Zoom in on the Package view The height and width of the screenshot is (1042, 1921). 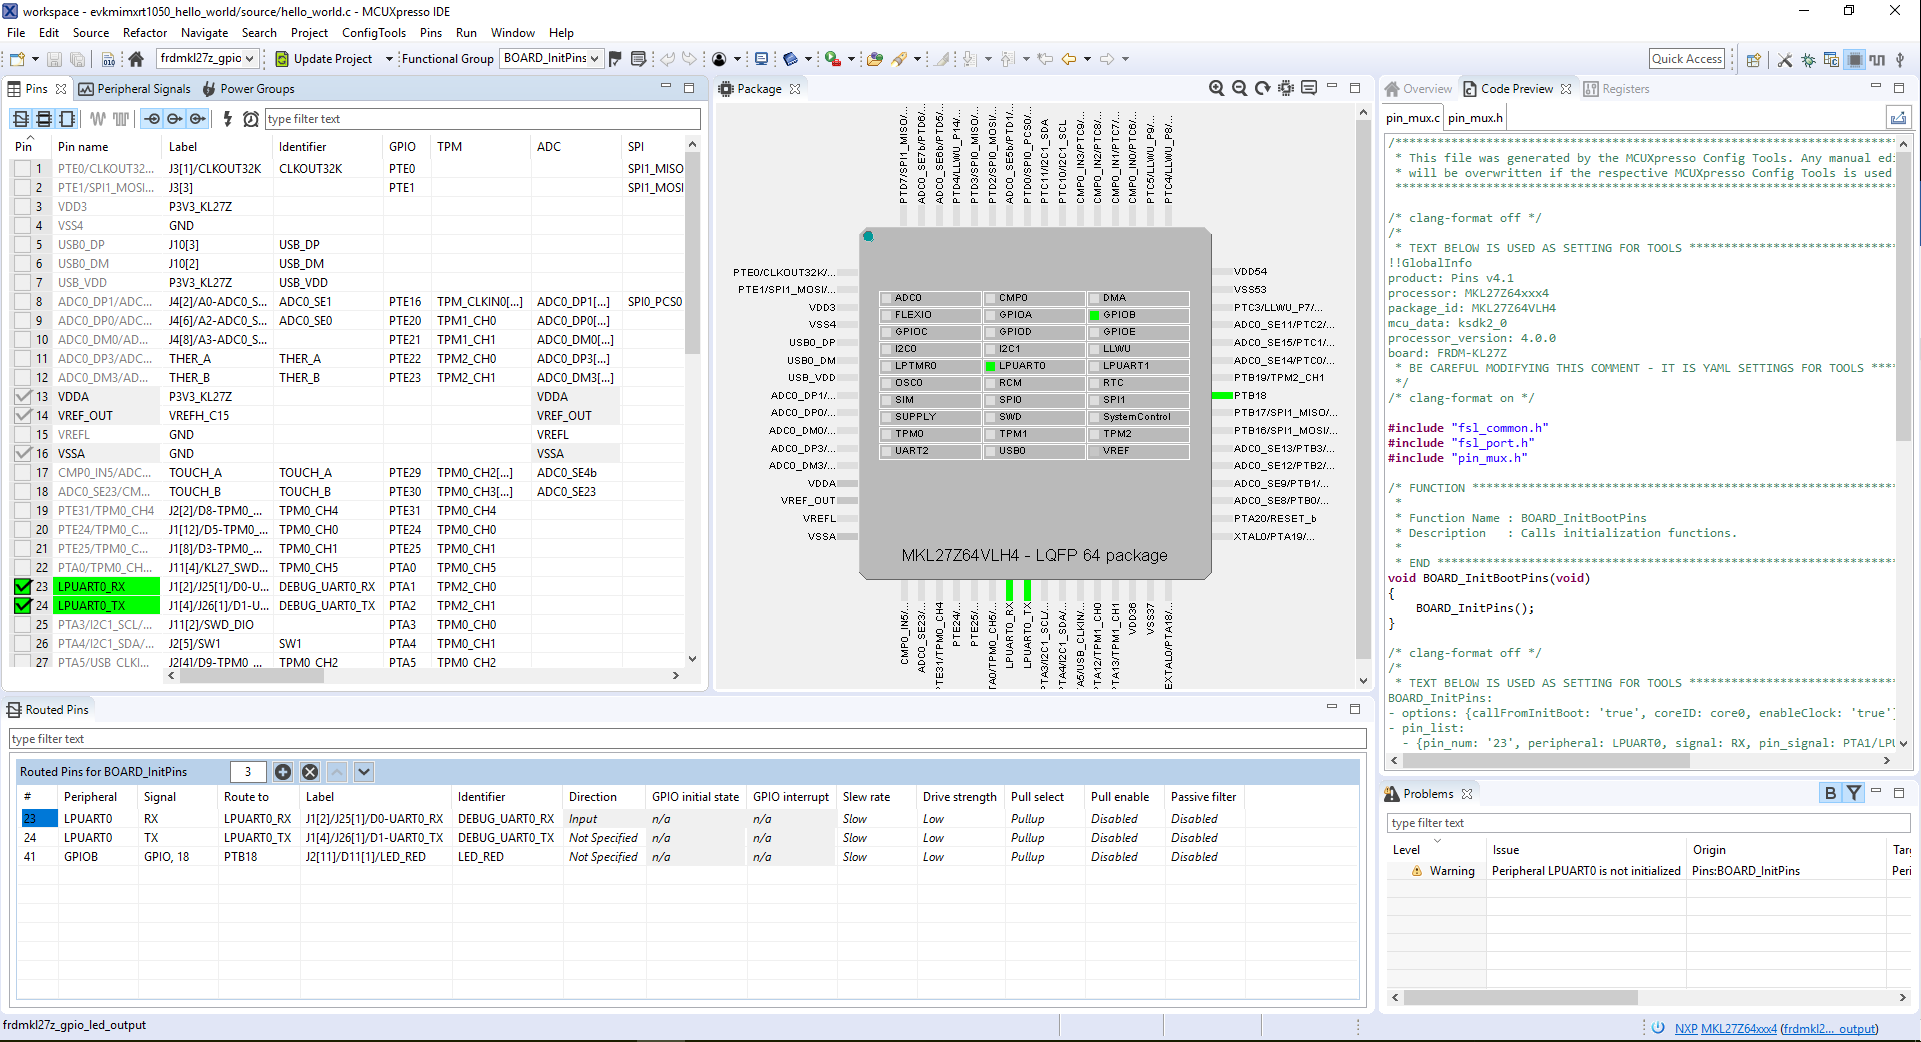[1216, 88]
